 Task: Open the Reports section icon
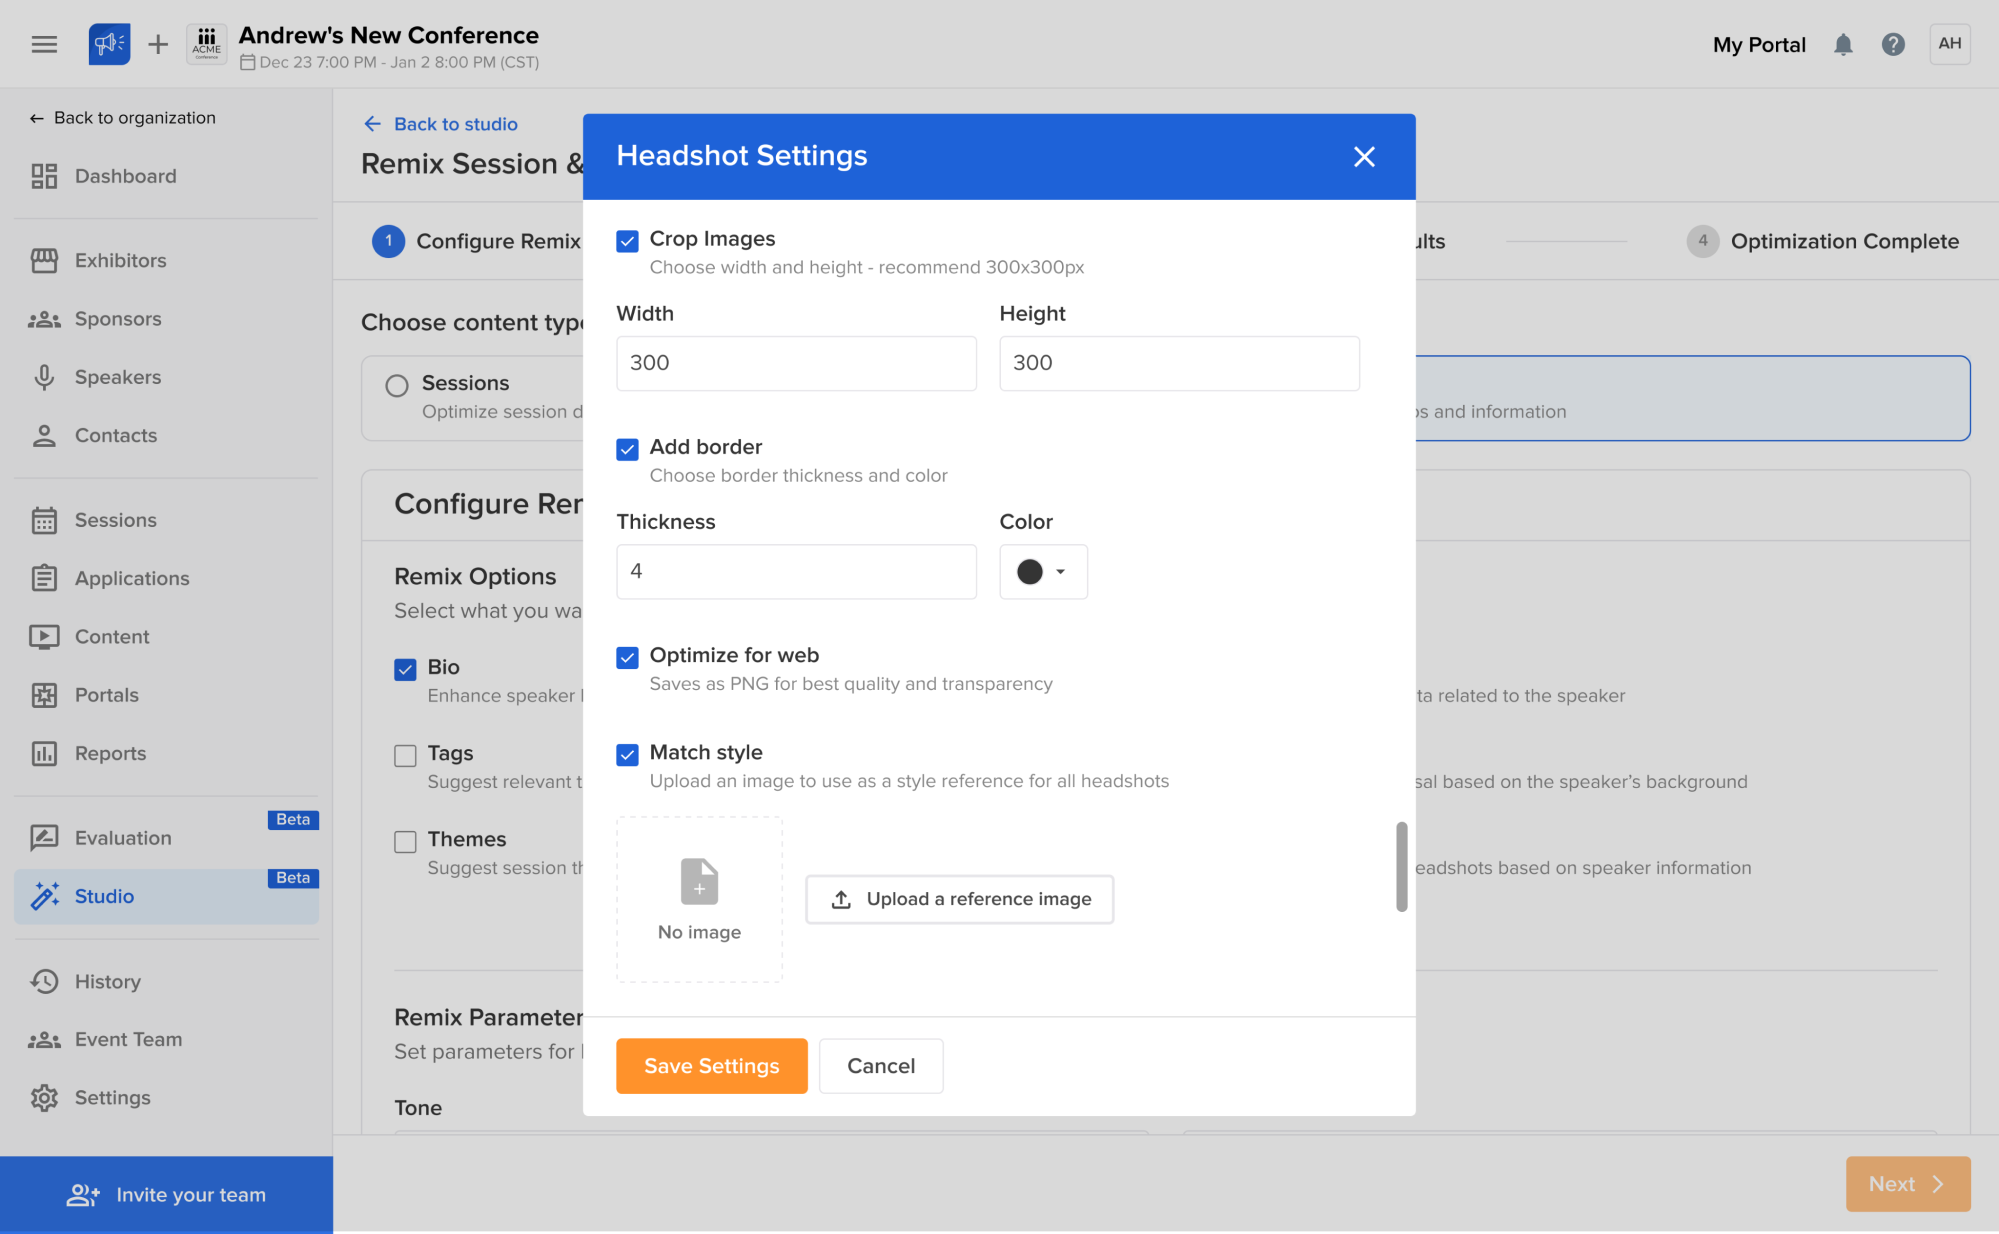point(44,753)
